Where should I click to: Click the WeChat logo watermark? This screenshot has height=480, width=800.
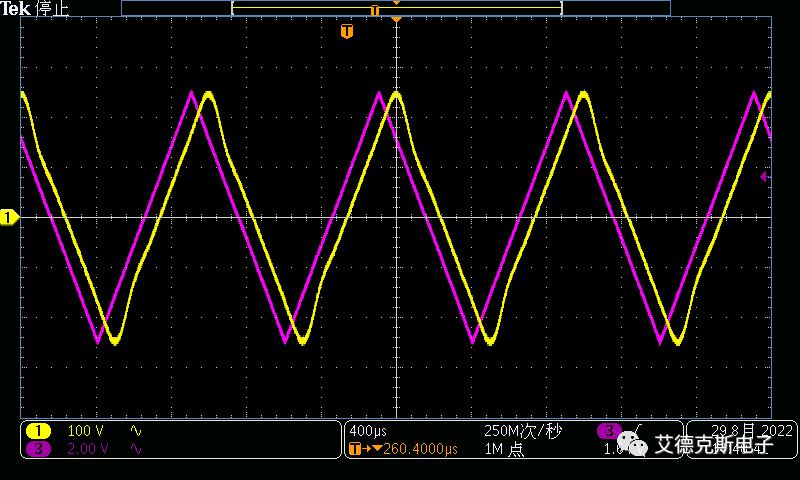(631, 443)
